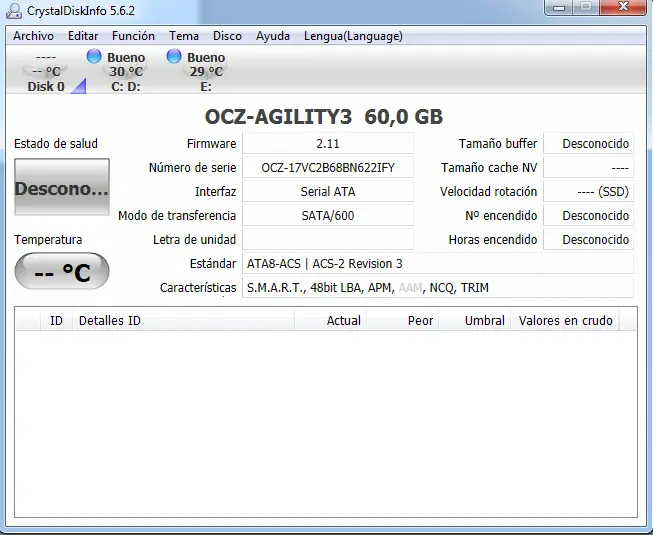
Task: Click the 30 °C temperature reading
Action: [126, 72]
